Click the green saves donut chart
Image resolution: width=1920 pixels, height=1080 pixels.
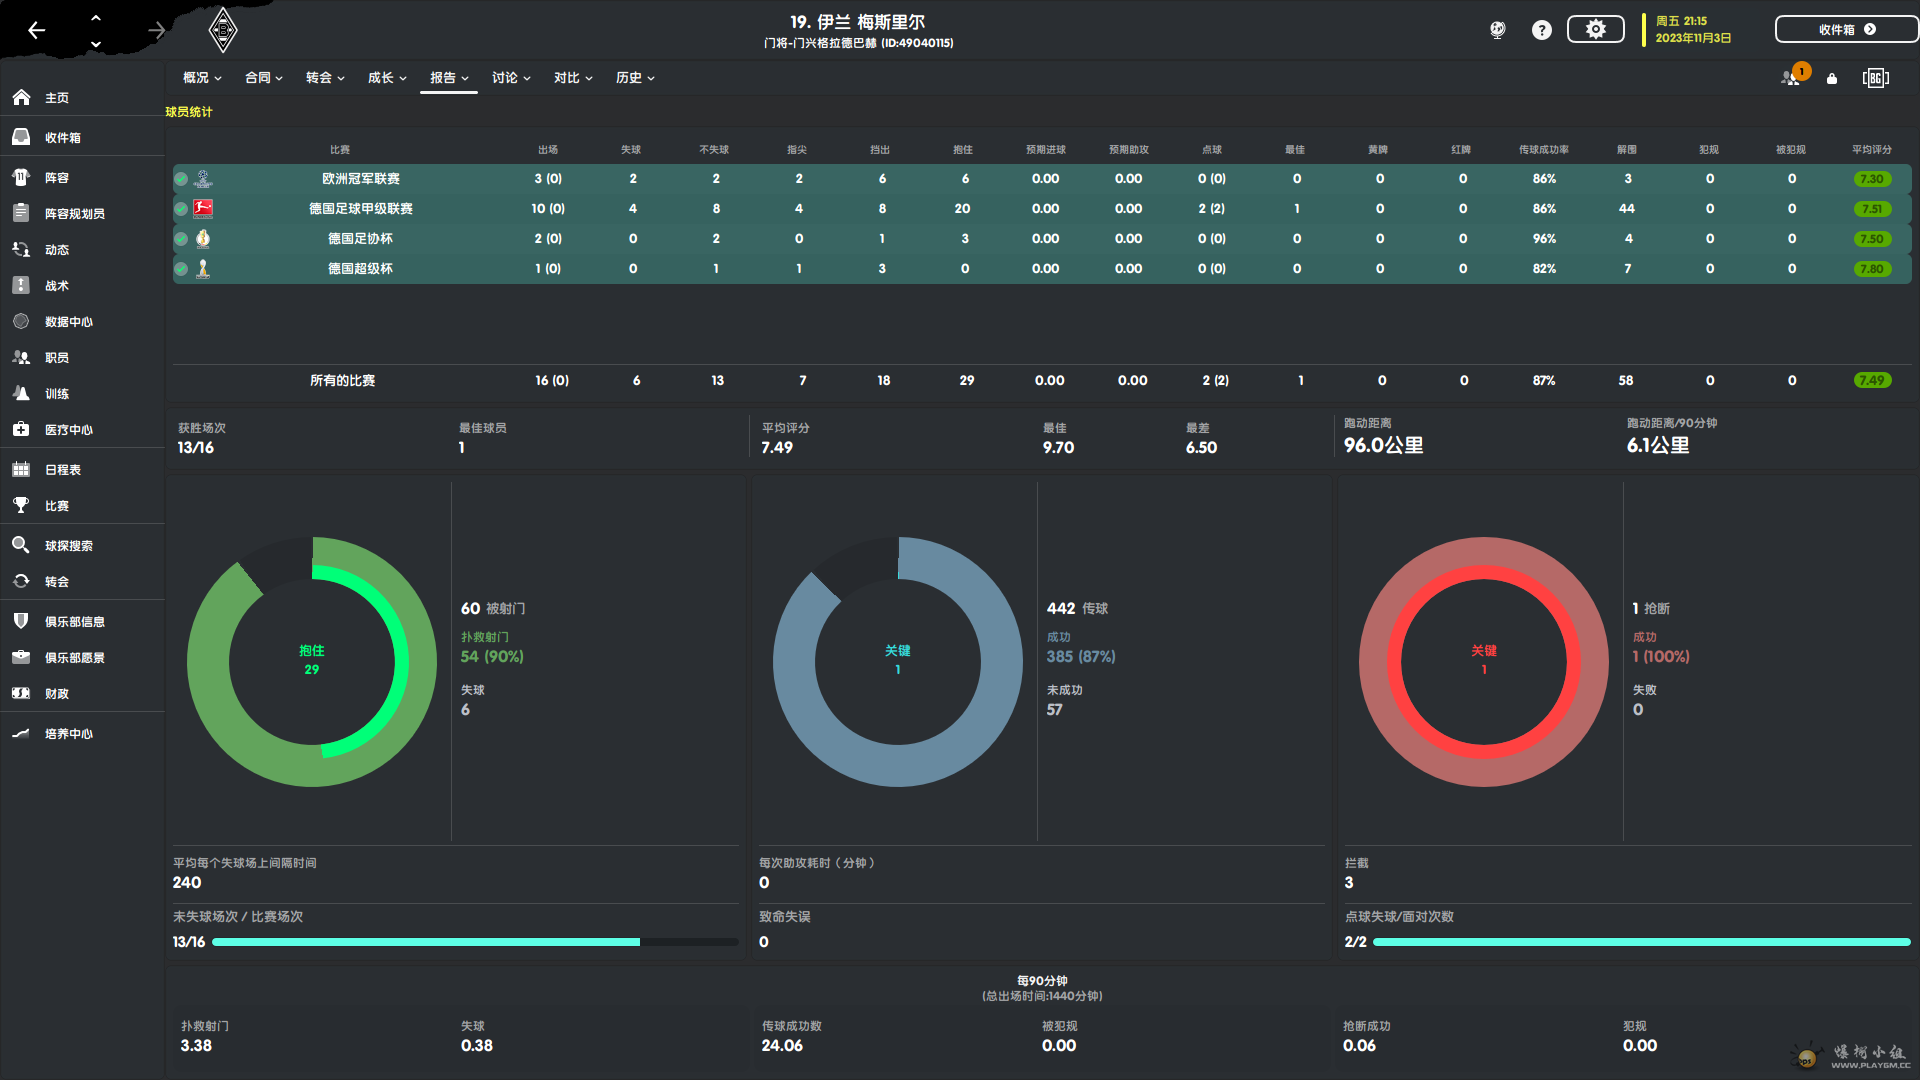tap(312, 662)
